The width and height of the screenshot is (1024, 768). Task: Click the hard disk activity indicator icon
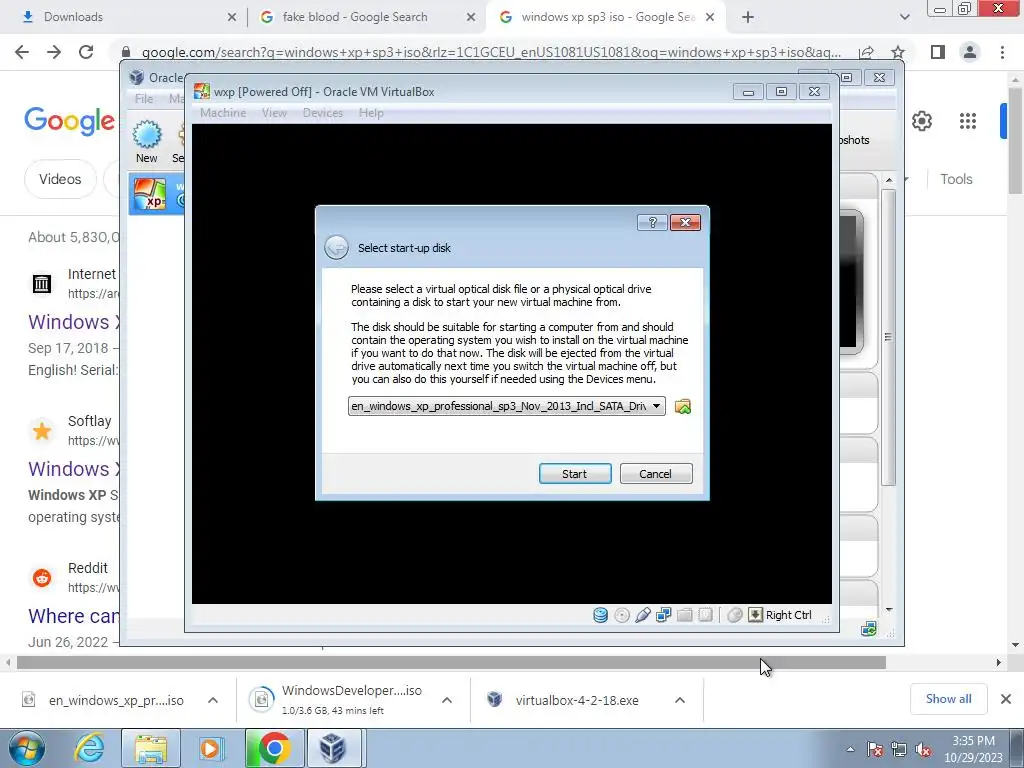600,615
